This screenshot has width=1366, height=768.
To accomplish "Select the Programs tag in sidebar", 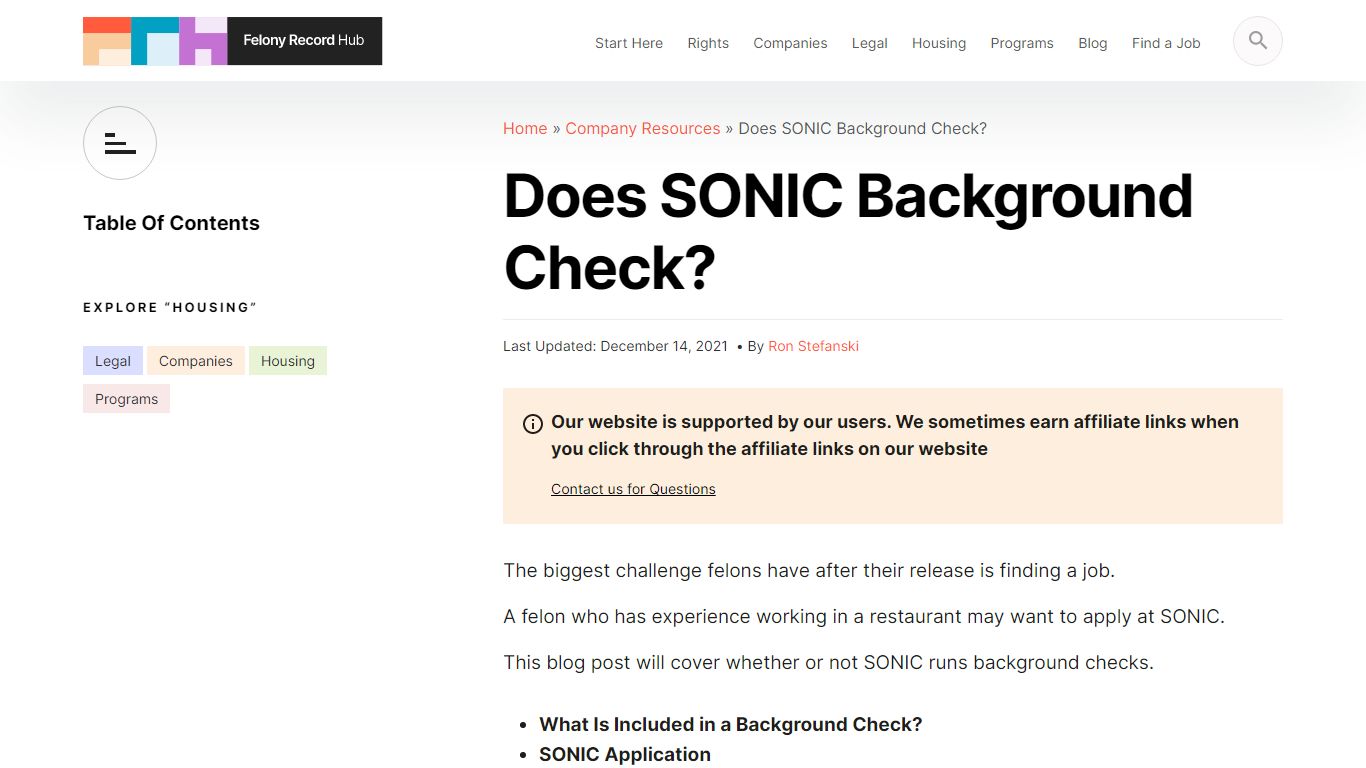I will [x=126, y=399].
